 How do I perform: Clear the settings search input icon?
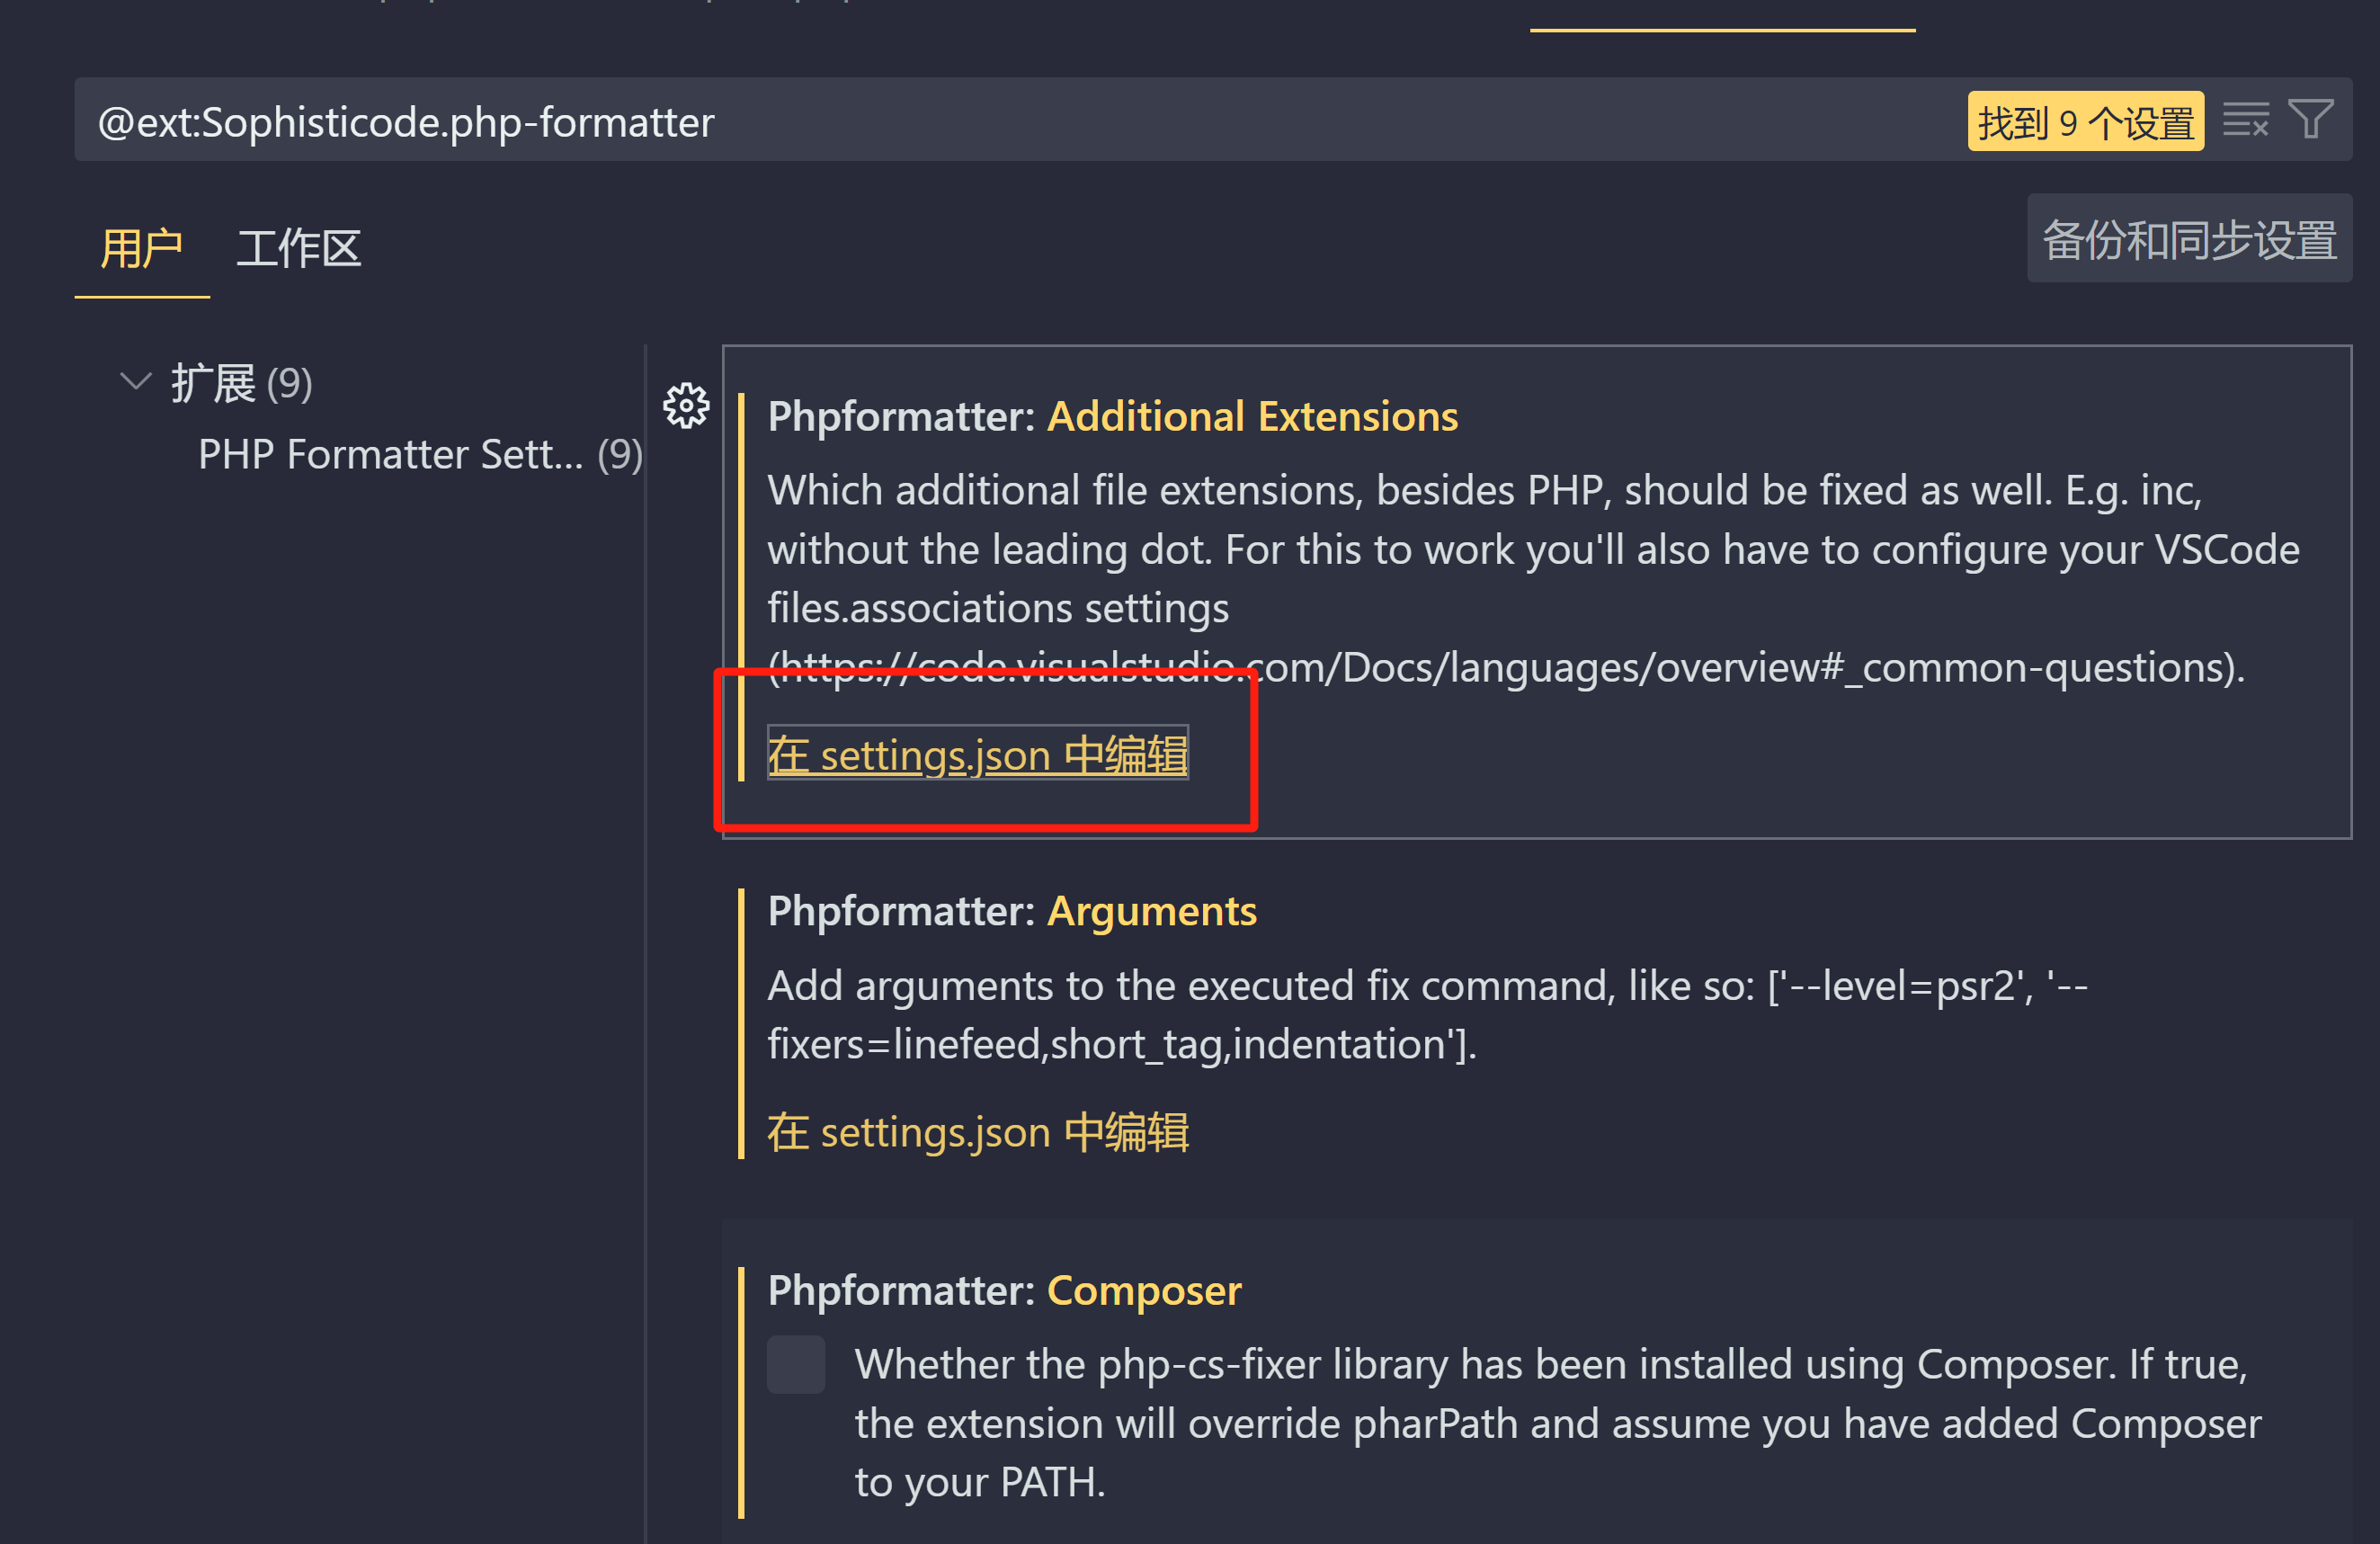(2245, 120)
